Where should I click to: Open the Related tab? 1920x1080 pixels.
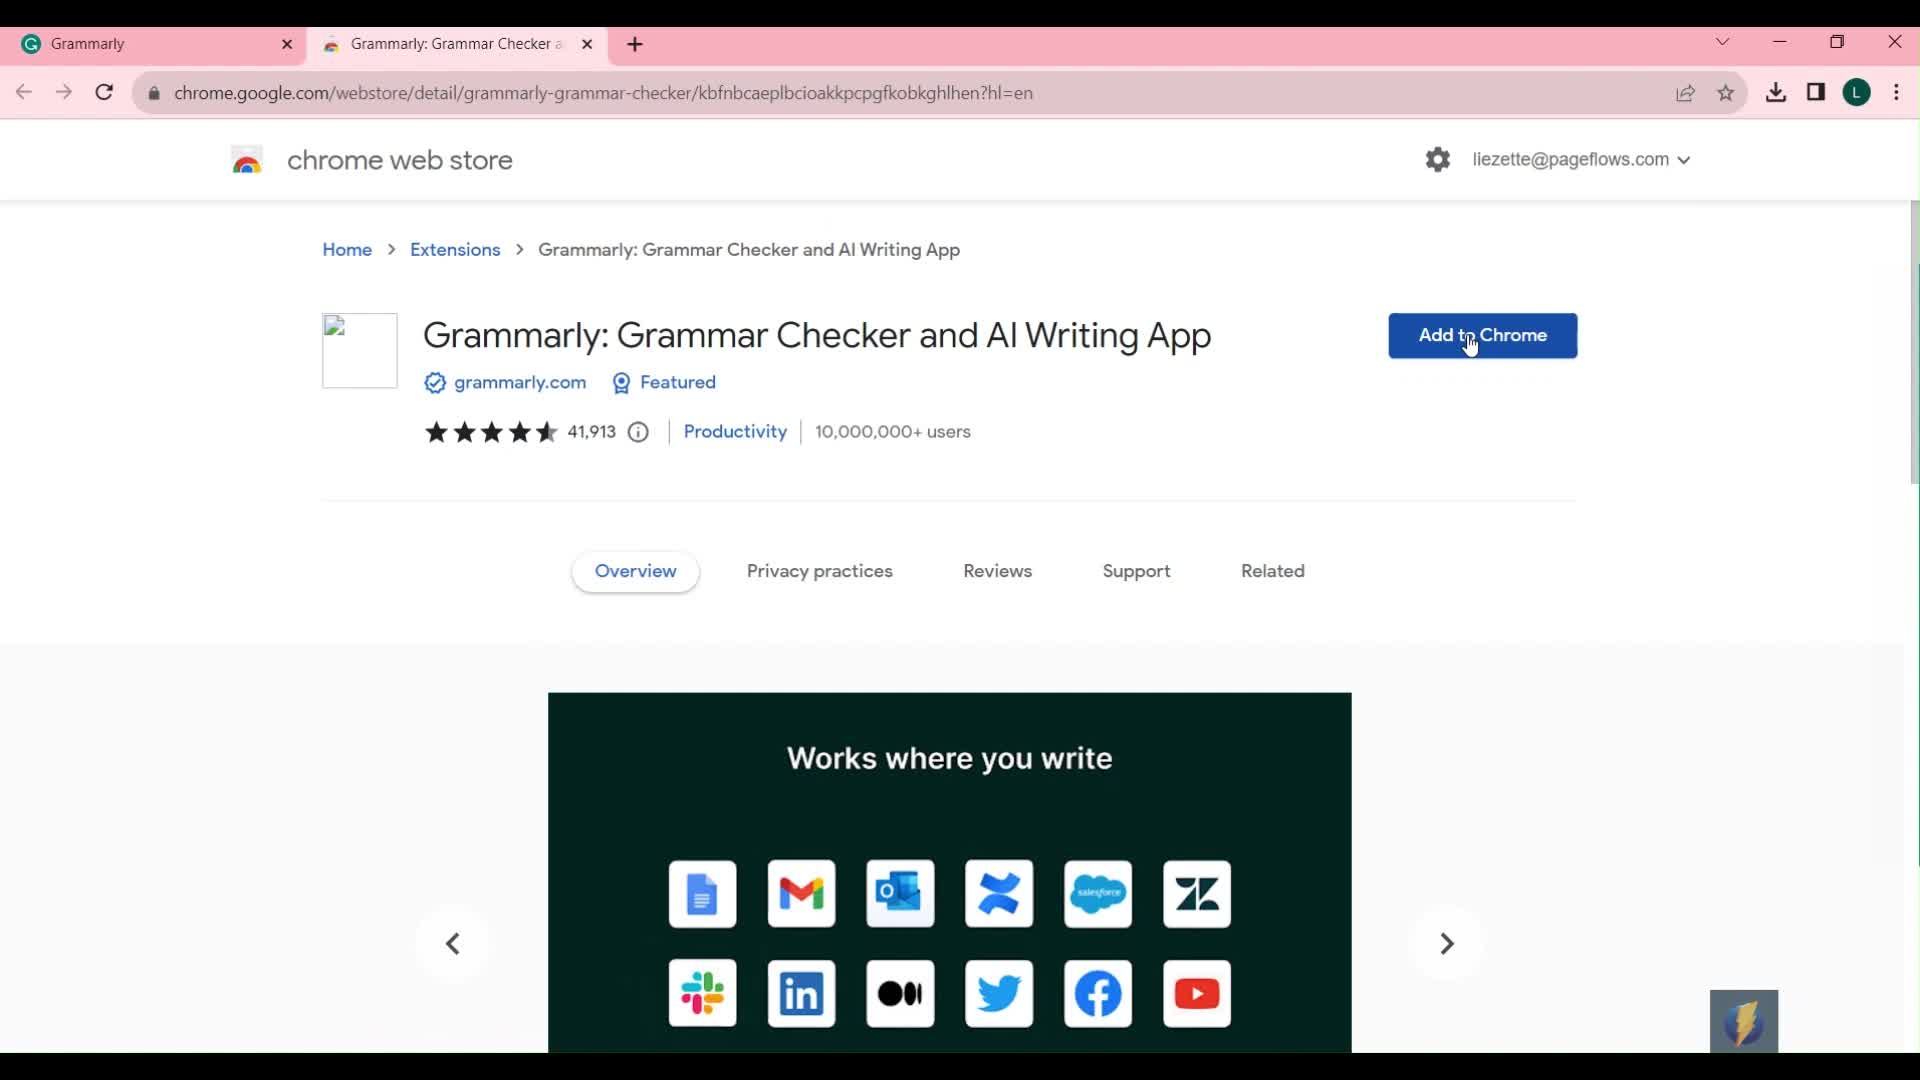click(x=1272, y=571)
